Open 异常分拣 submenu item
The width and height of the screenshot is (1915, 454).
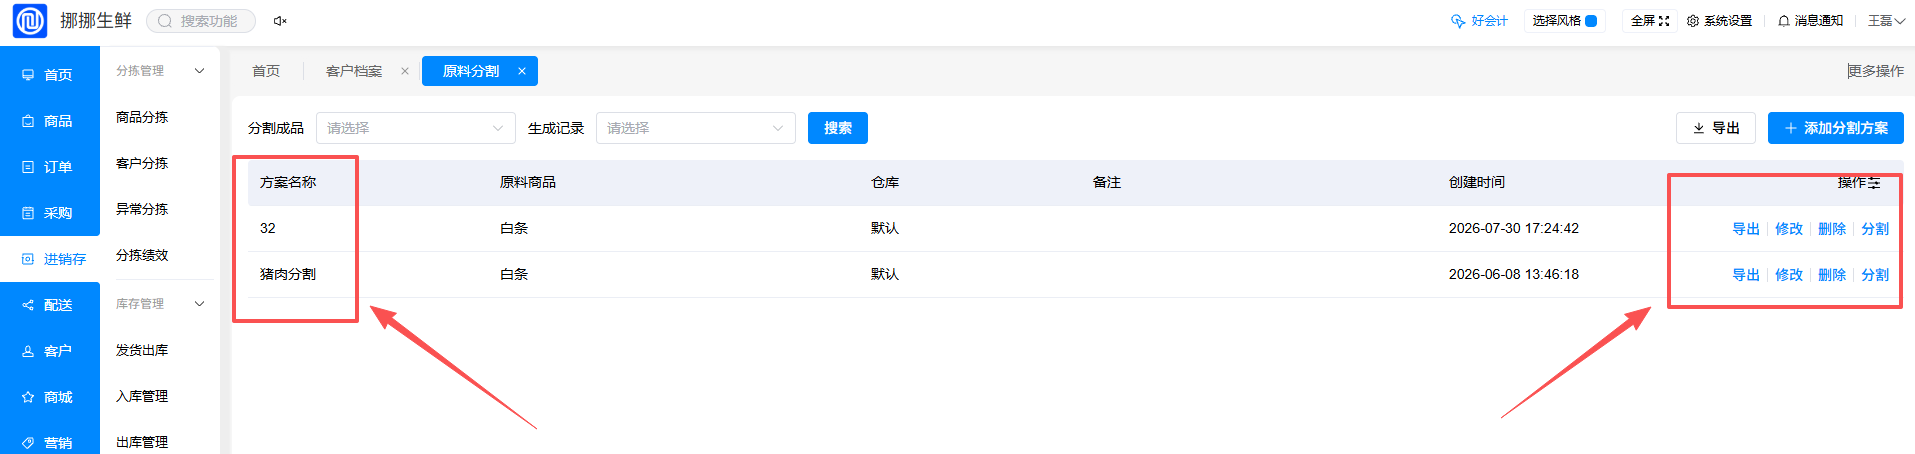pos(142,209)
